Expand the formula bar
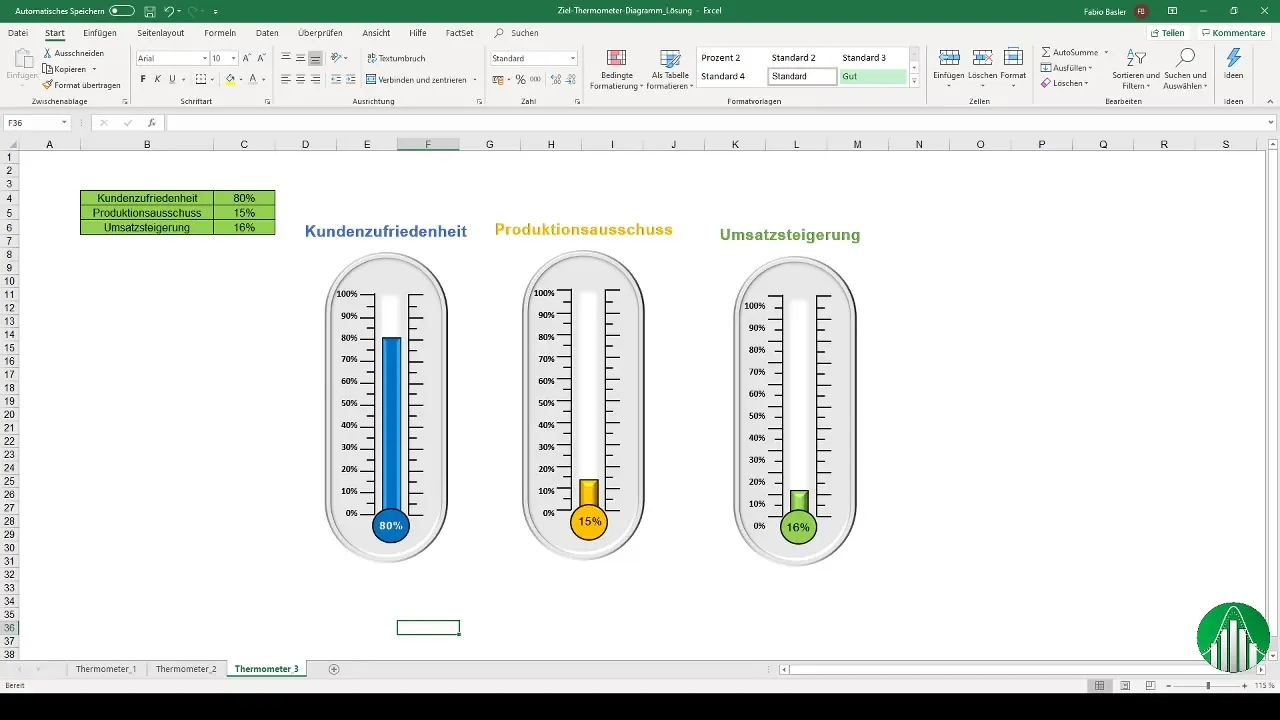Image resolution: width=1280 pixels, height=720 pixels. pyautogui.click(x=1271, y=123)
